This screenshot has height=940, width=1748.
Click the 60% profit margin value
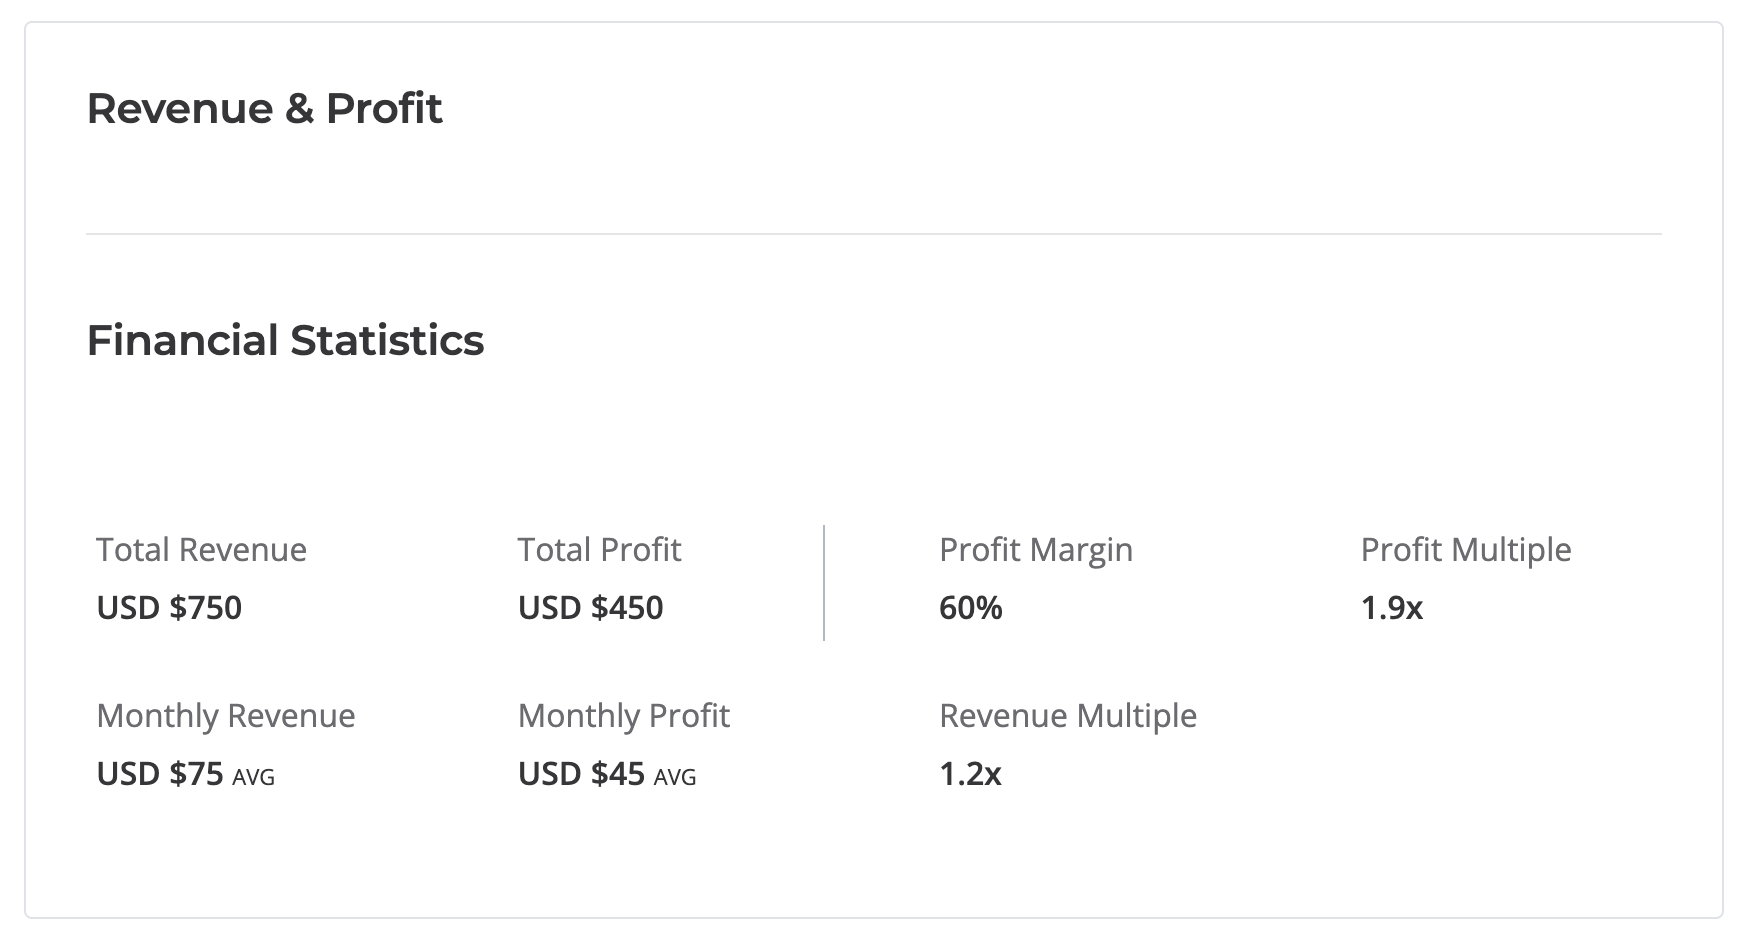tap(970, 608)
